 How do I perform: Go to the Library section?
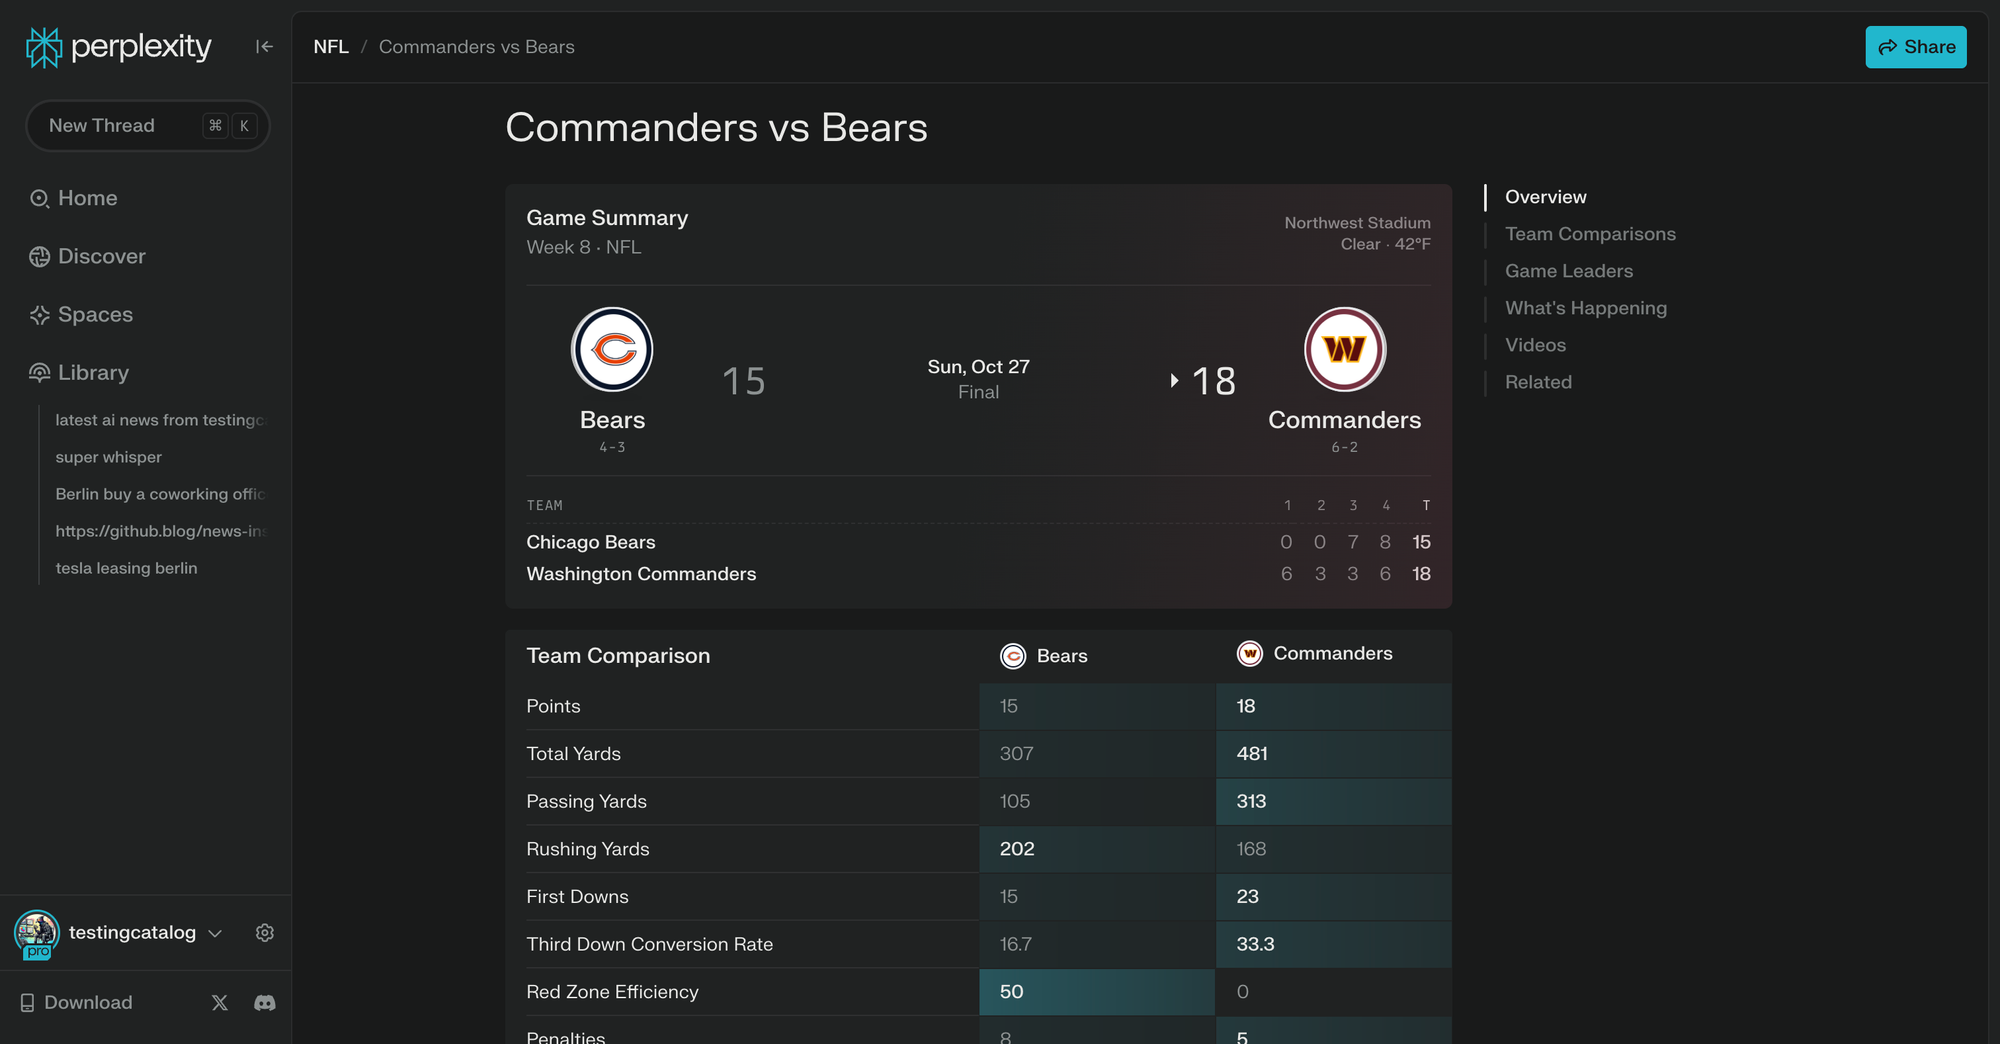click(93, 372)
